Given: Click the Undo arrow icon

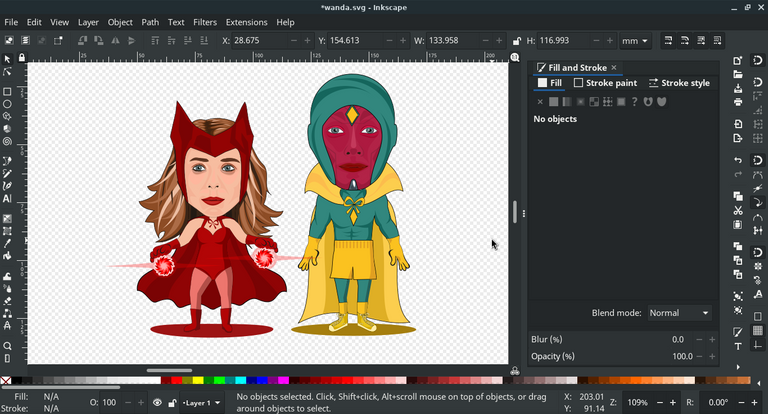Looking at the screenshot, I should [738, 160].
